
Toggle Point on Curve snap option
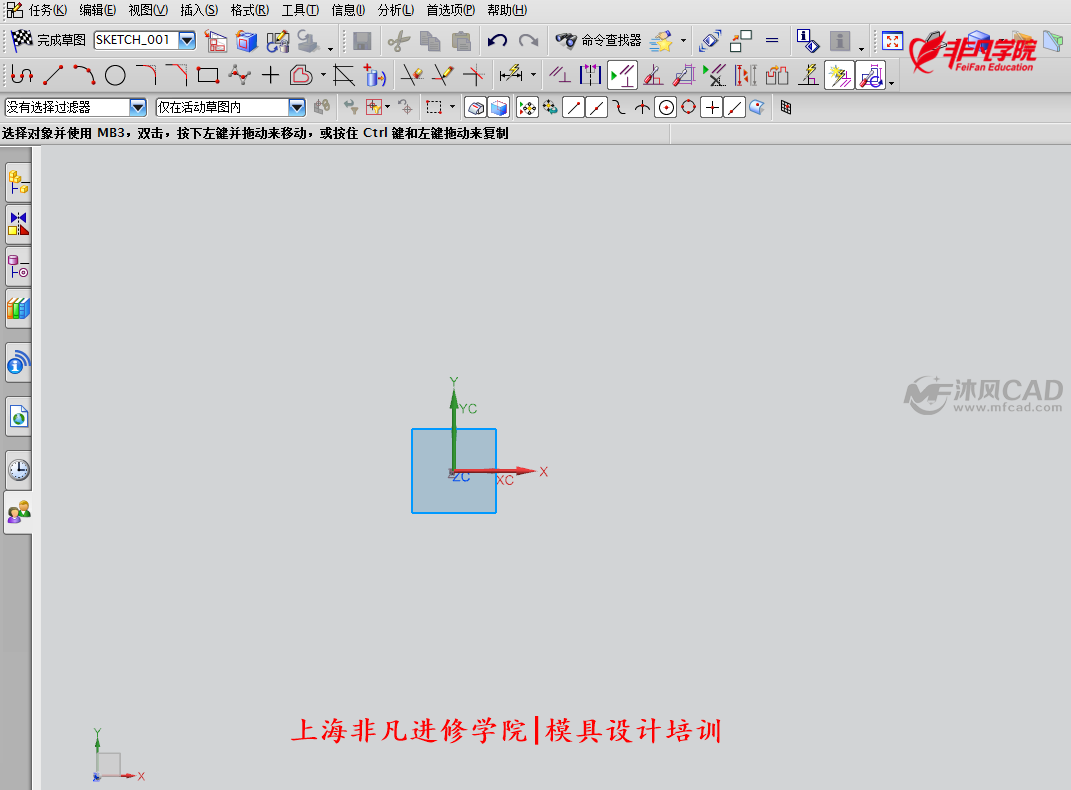pos(734,108)
